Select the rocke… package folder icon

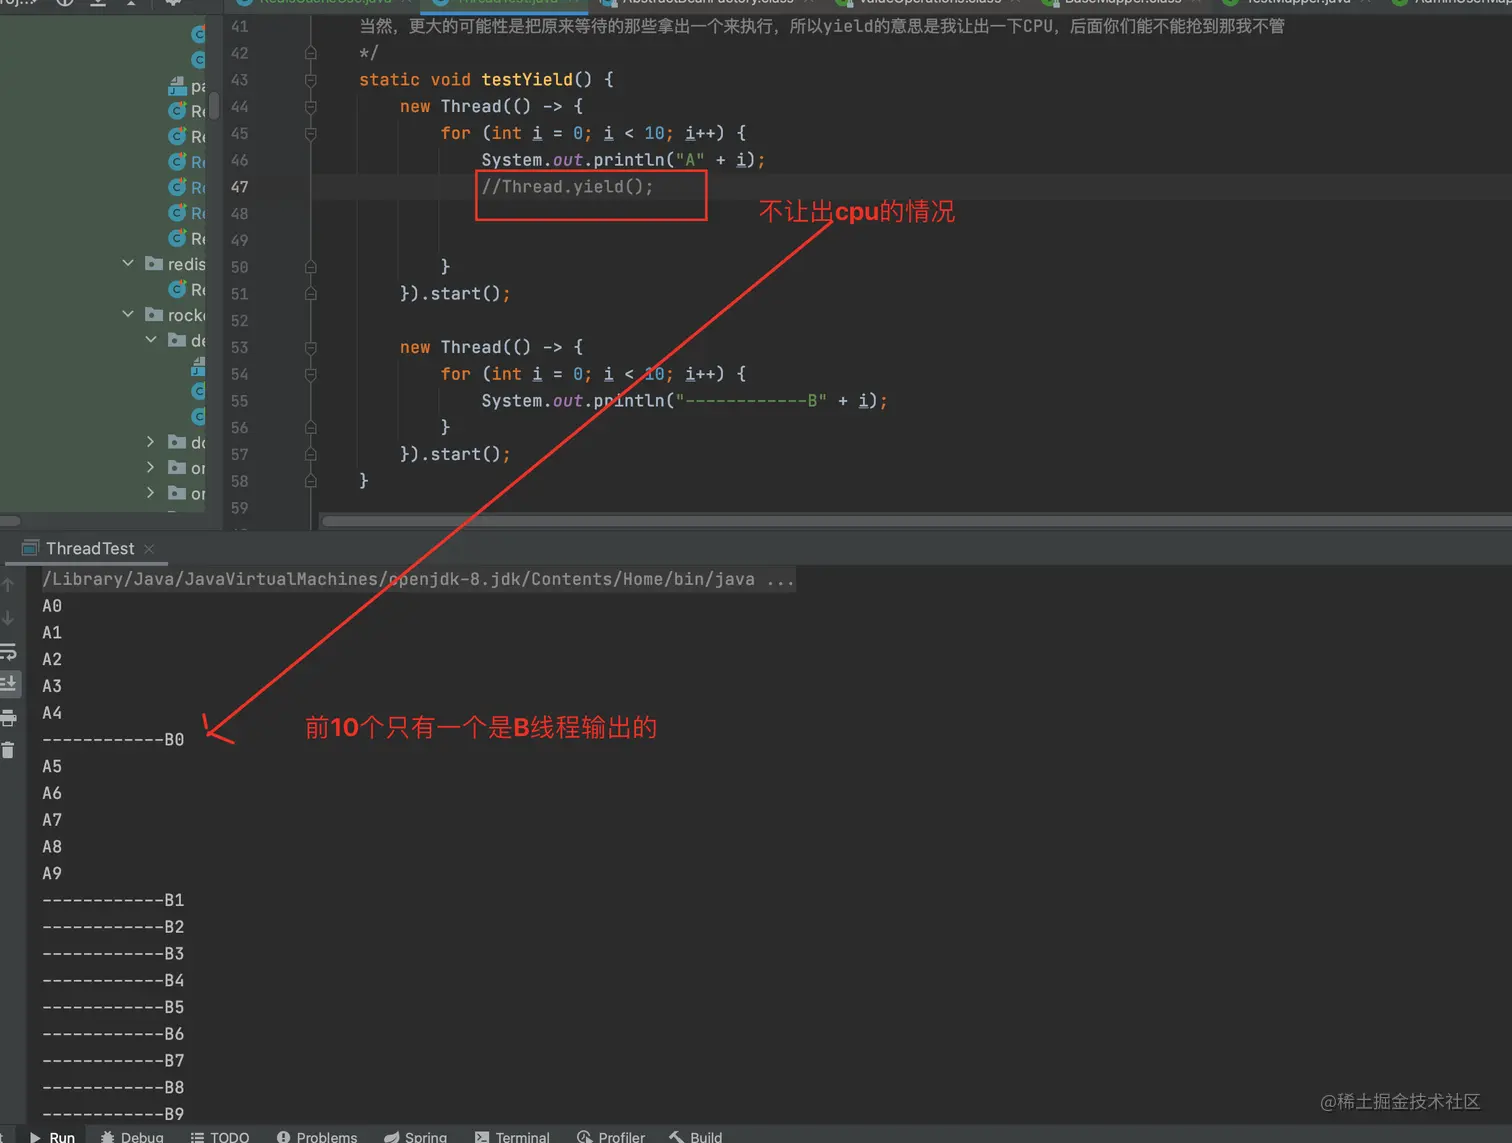154,315
